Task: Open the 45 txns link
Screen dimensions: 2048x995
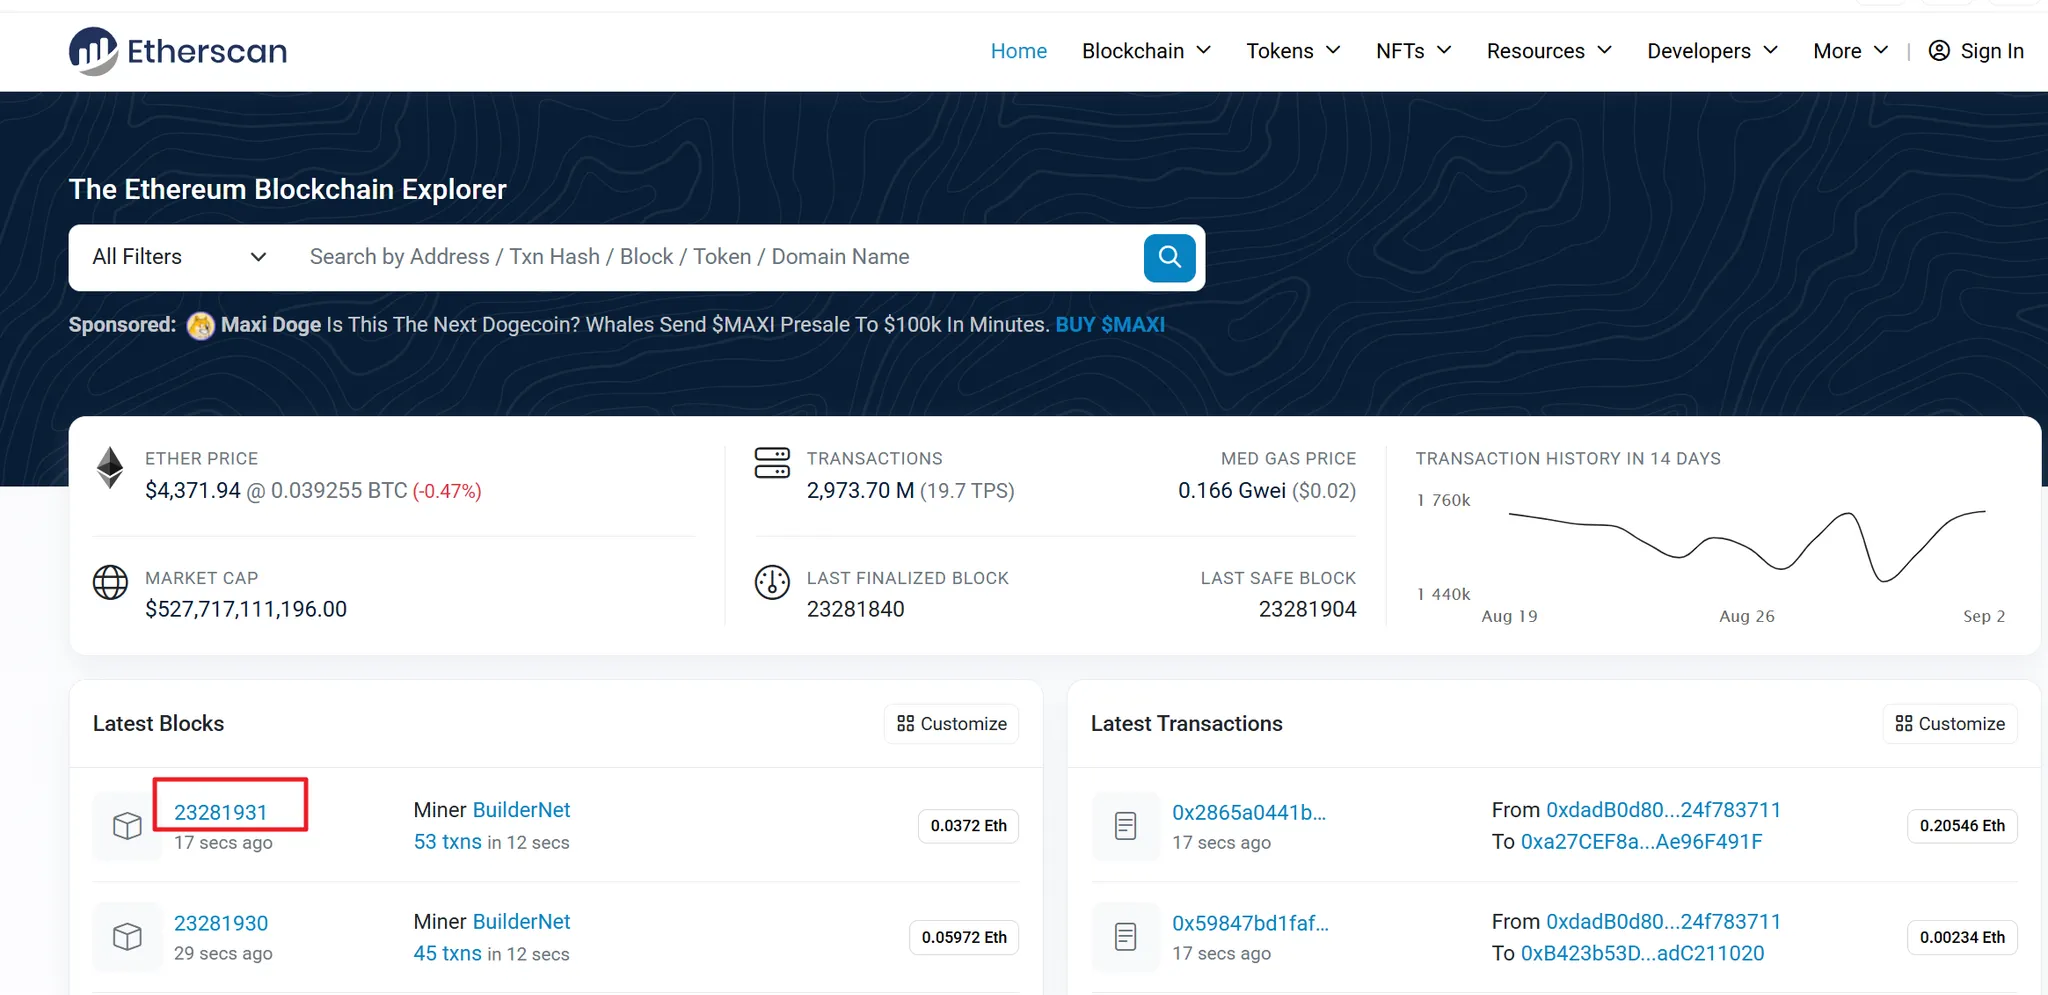Action: (x=448, y=954)
